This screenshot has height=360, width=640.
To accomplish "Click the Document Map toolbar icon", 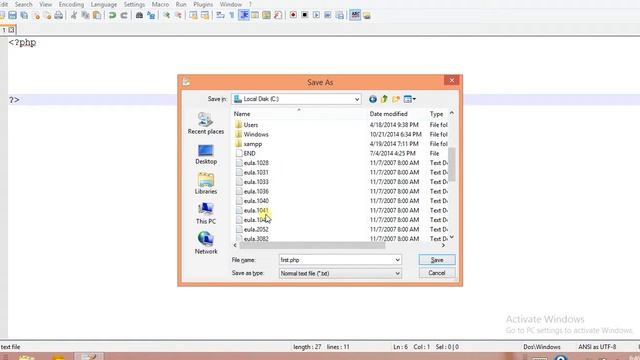I will click(266, 15).
